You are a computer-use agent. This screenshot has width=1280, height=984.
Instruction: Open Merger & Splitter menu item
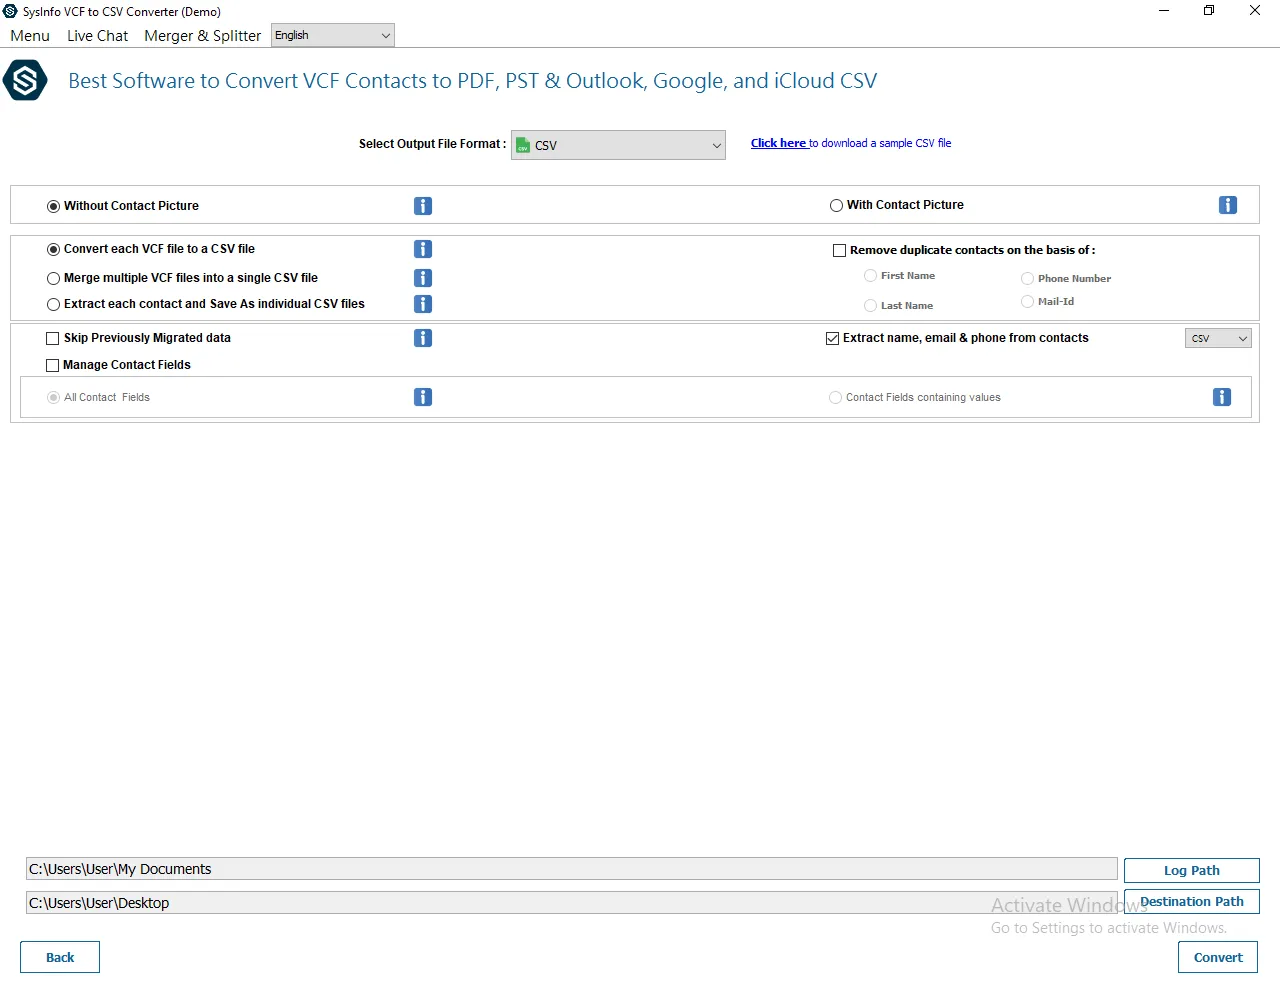pos(202,36)
